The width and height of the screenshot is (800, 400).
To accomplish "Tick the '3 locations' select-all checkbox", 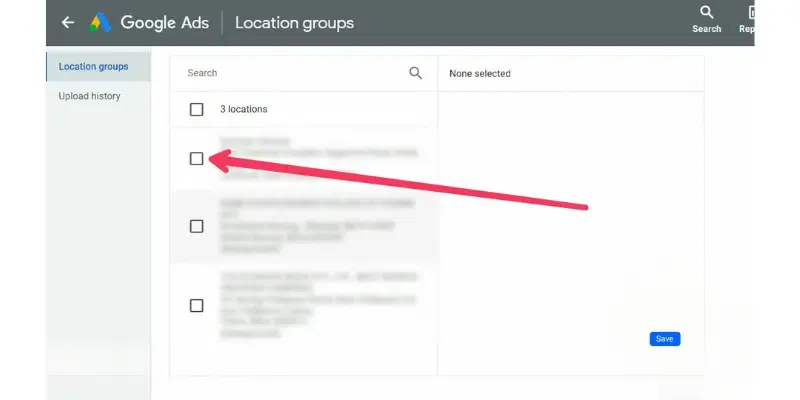I will [x=196, y=109].
